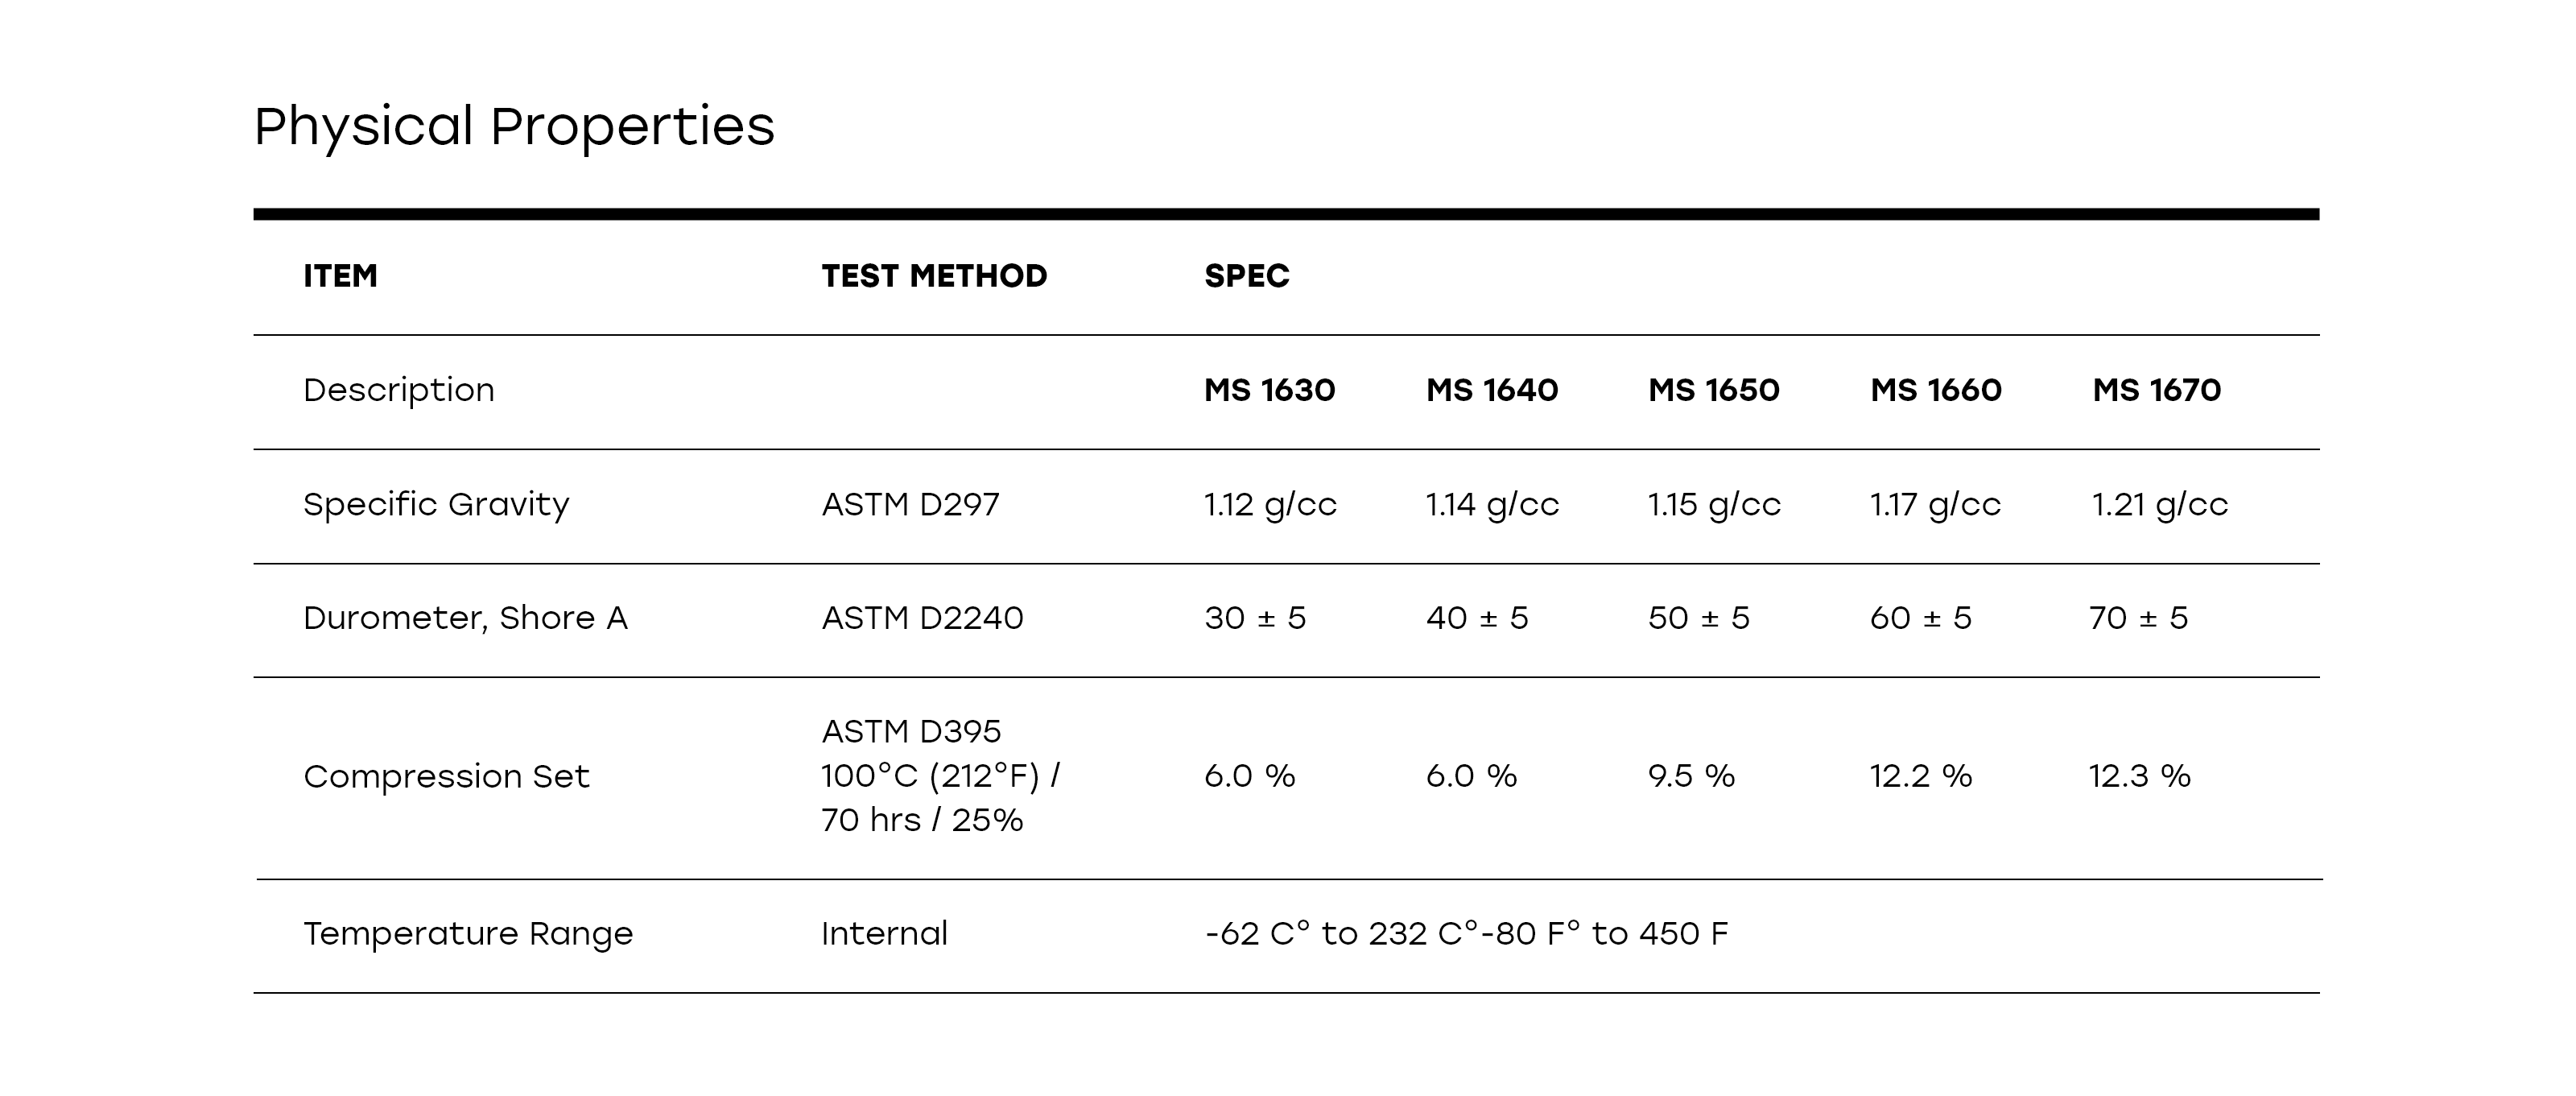This screenshot has height=1096, width=2576.
Task: Select the ASTM D2240 cell
Action: pos(922,618)
